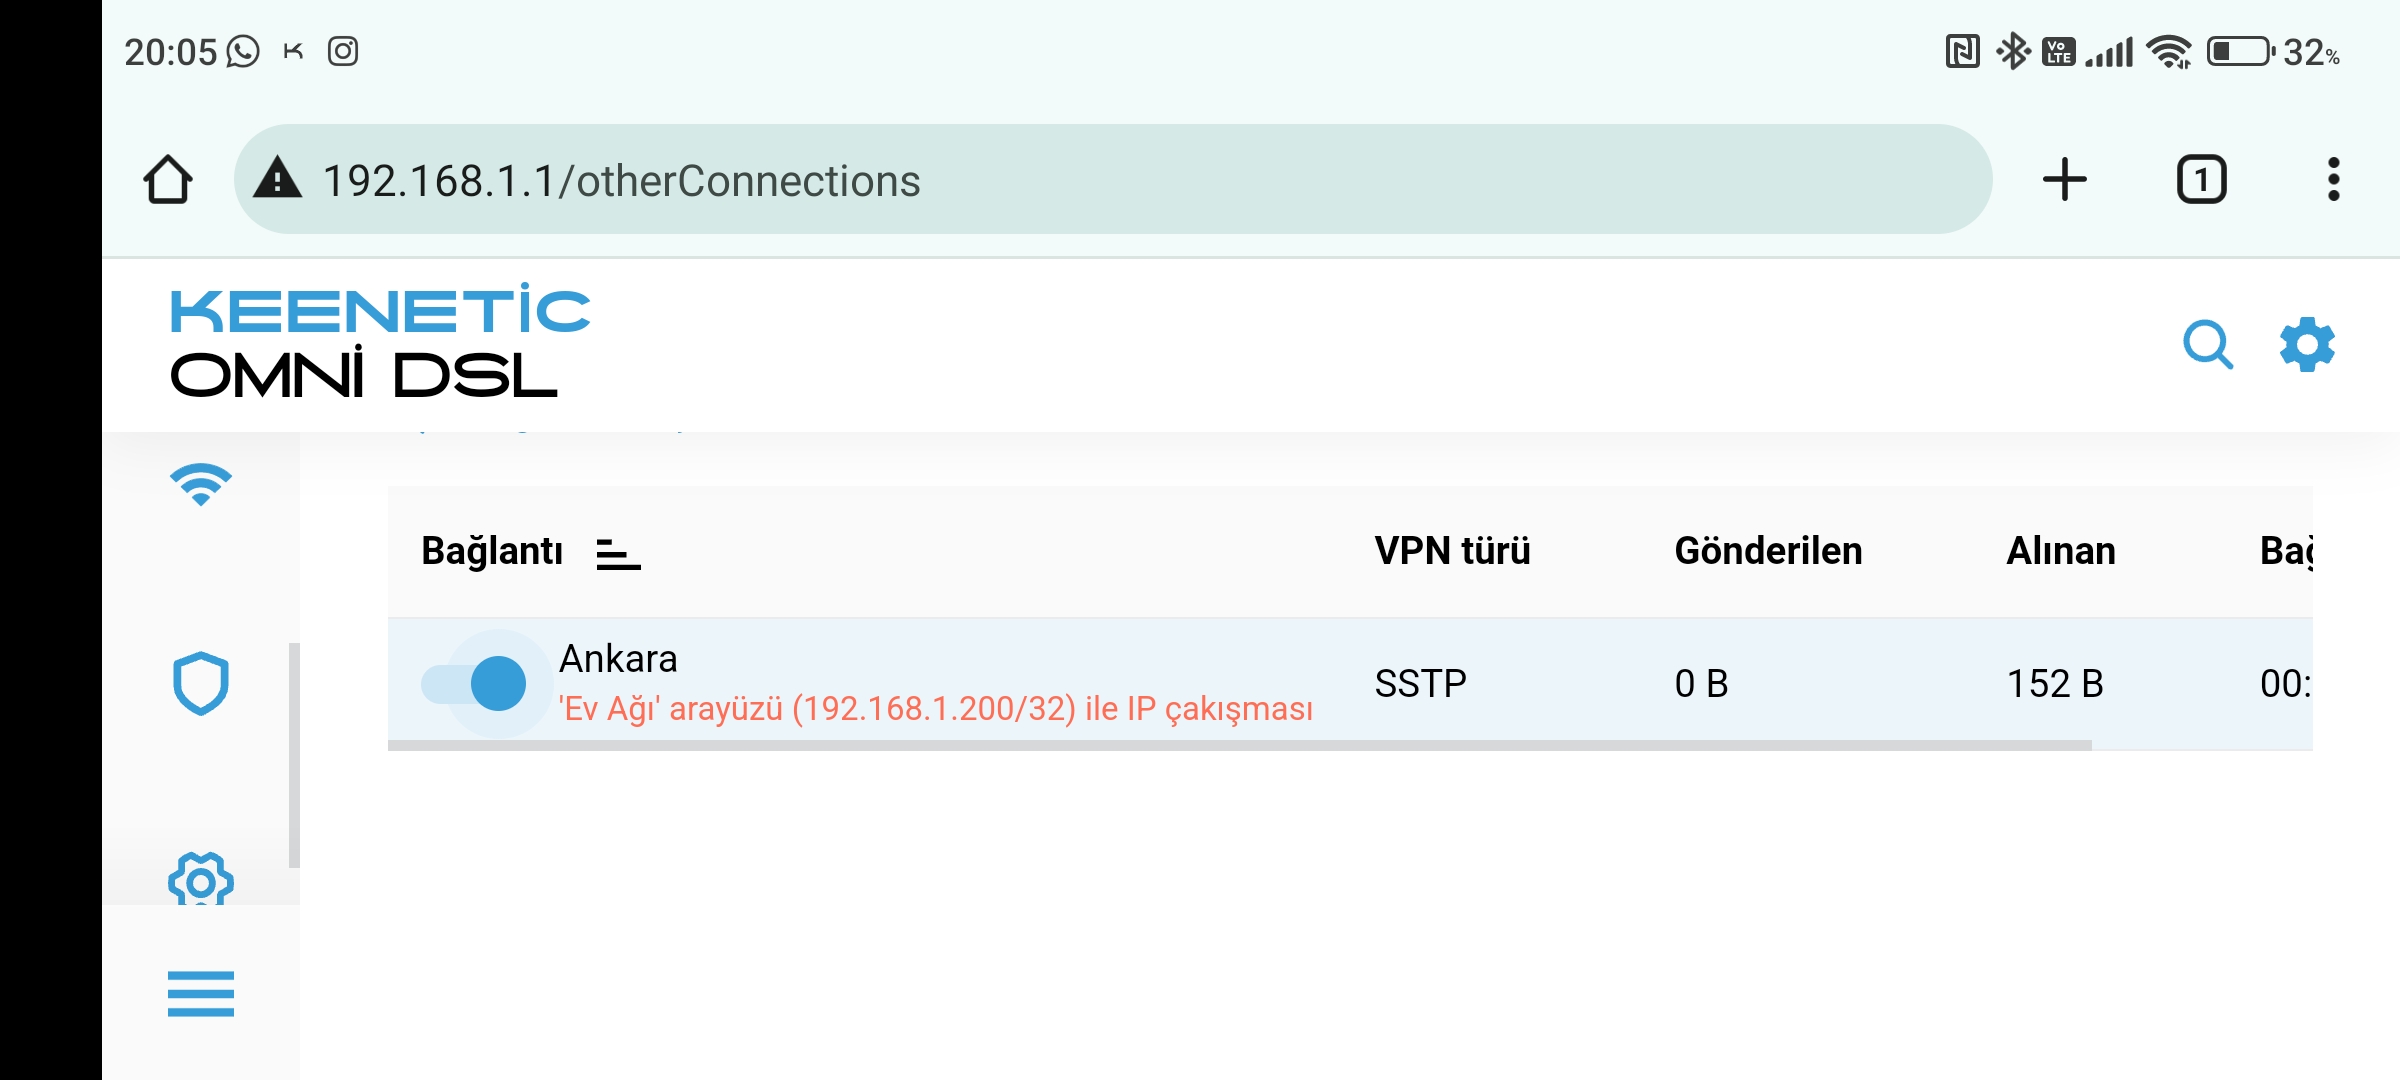This screenshot has width=2400, height=1080.
Task: Sort connections using Bağlantı sort icon
Action: pyautogui.click(x=618, y=554)
